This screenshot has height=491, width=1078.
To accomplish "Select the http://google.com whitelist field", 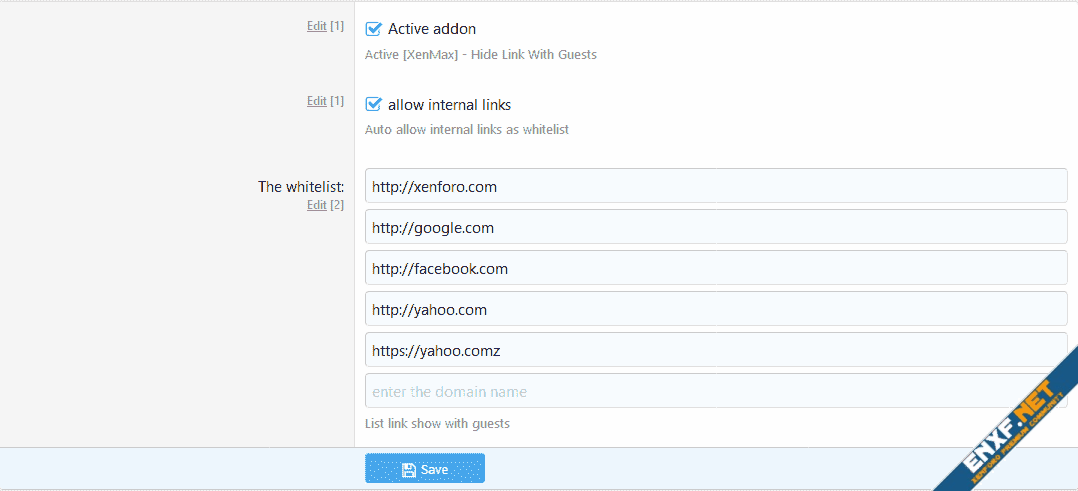I will pyautogui.click(x=716, y=227).
